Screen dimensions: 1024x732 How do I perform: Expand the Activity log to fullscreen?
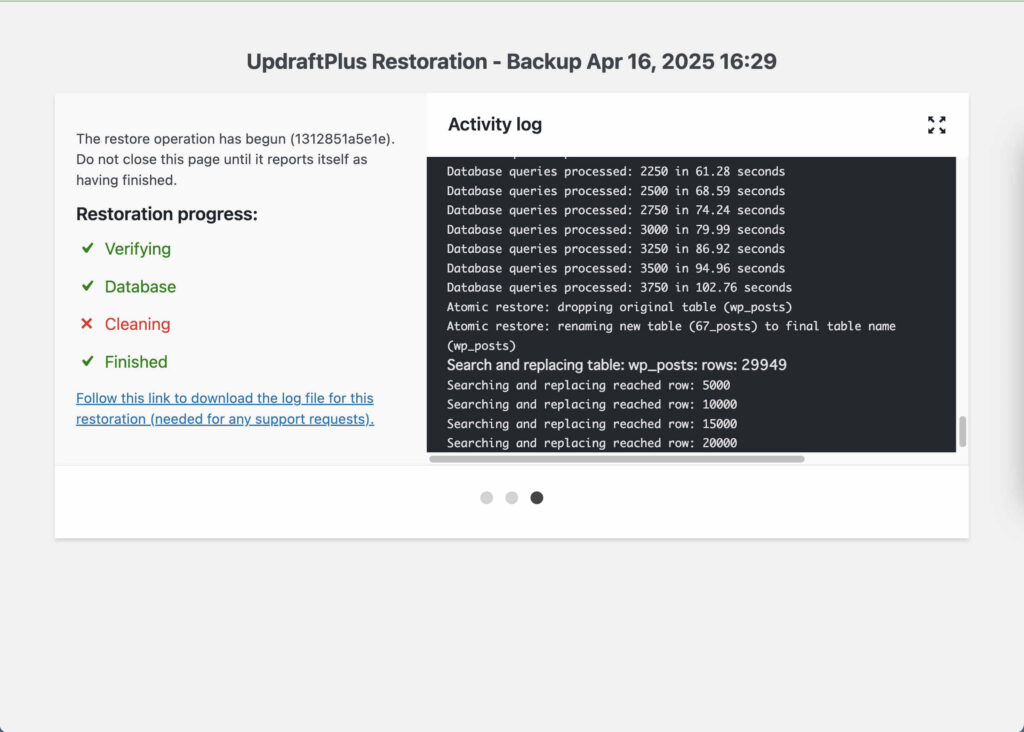(936, 125)
